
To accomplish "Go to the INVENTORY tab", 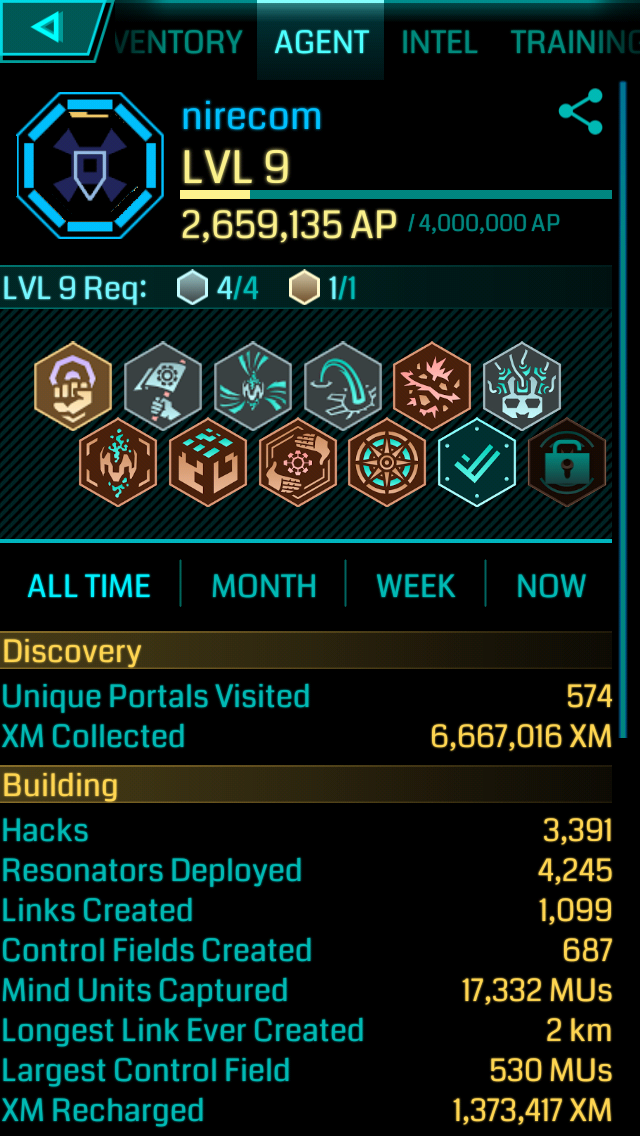I will point(178,42).
